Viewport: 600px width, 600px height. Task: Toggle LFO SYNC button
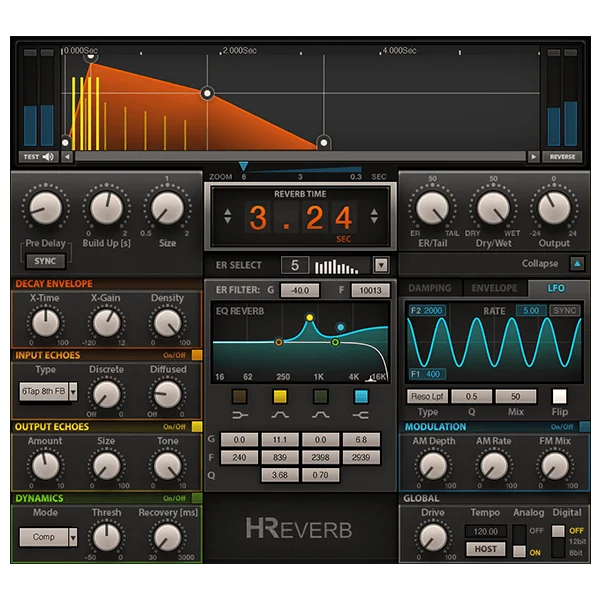(565, 310)
